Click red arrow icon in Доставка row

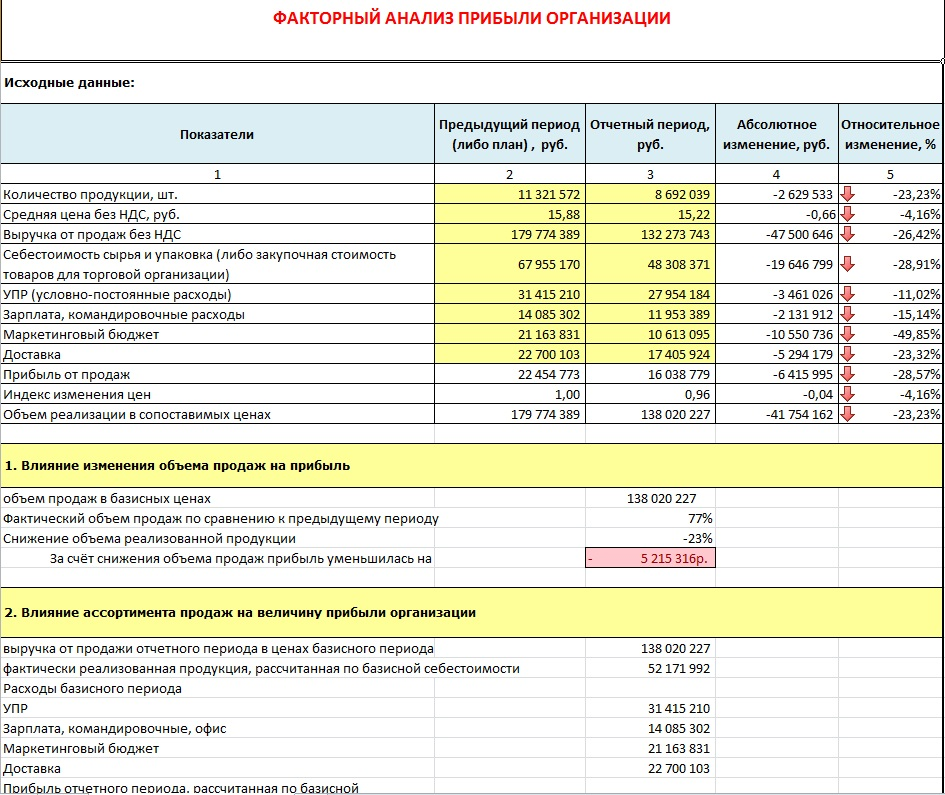coord(847,354)
